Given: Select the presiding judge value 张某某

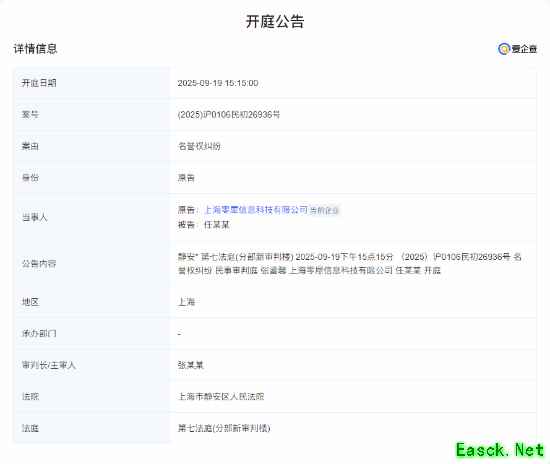Looking at the screenshot, I should pyautogui.click(x=190, y=365).
